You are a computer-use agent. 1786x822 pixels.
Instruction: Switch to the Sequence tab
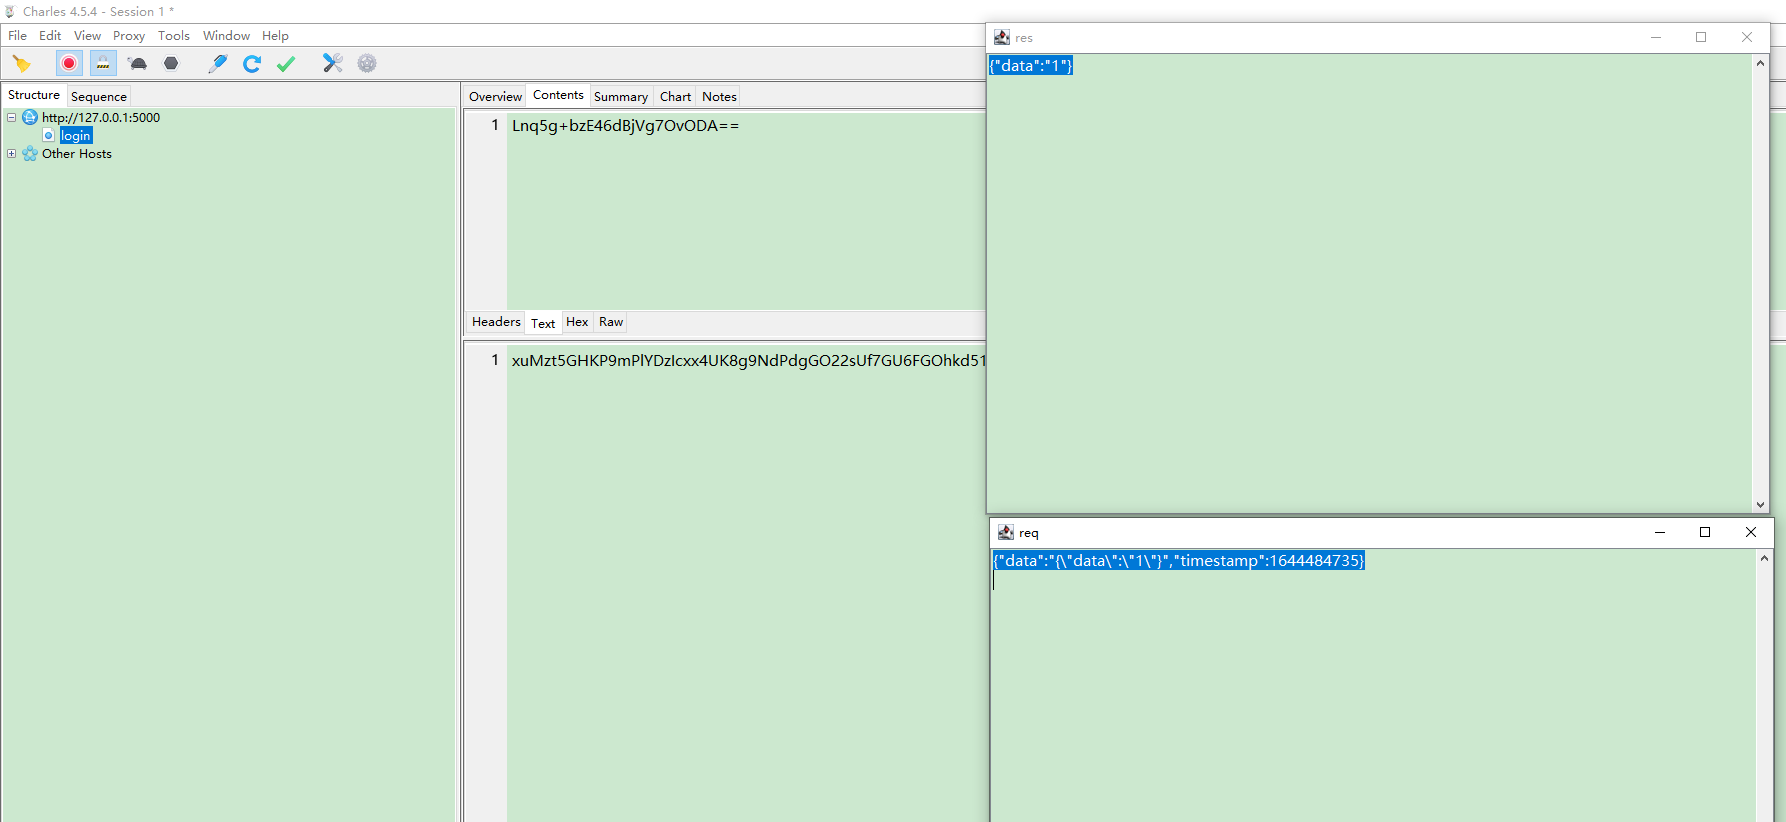pos(98,97)
